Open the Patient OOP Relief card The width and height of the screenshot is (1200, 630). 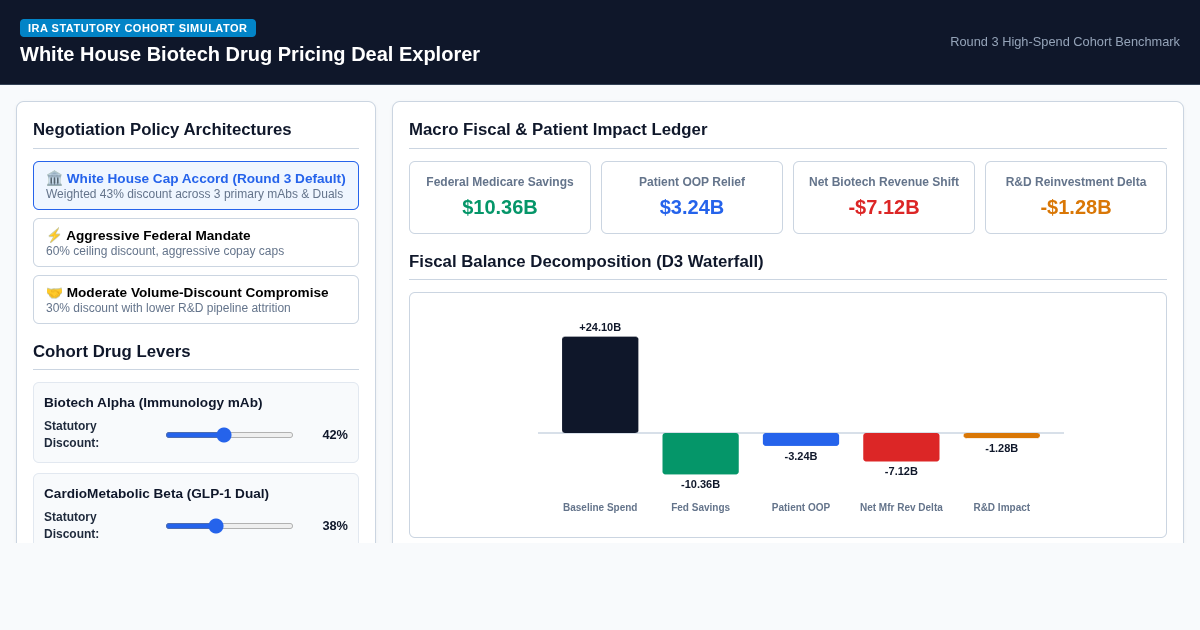692,198
